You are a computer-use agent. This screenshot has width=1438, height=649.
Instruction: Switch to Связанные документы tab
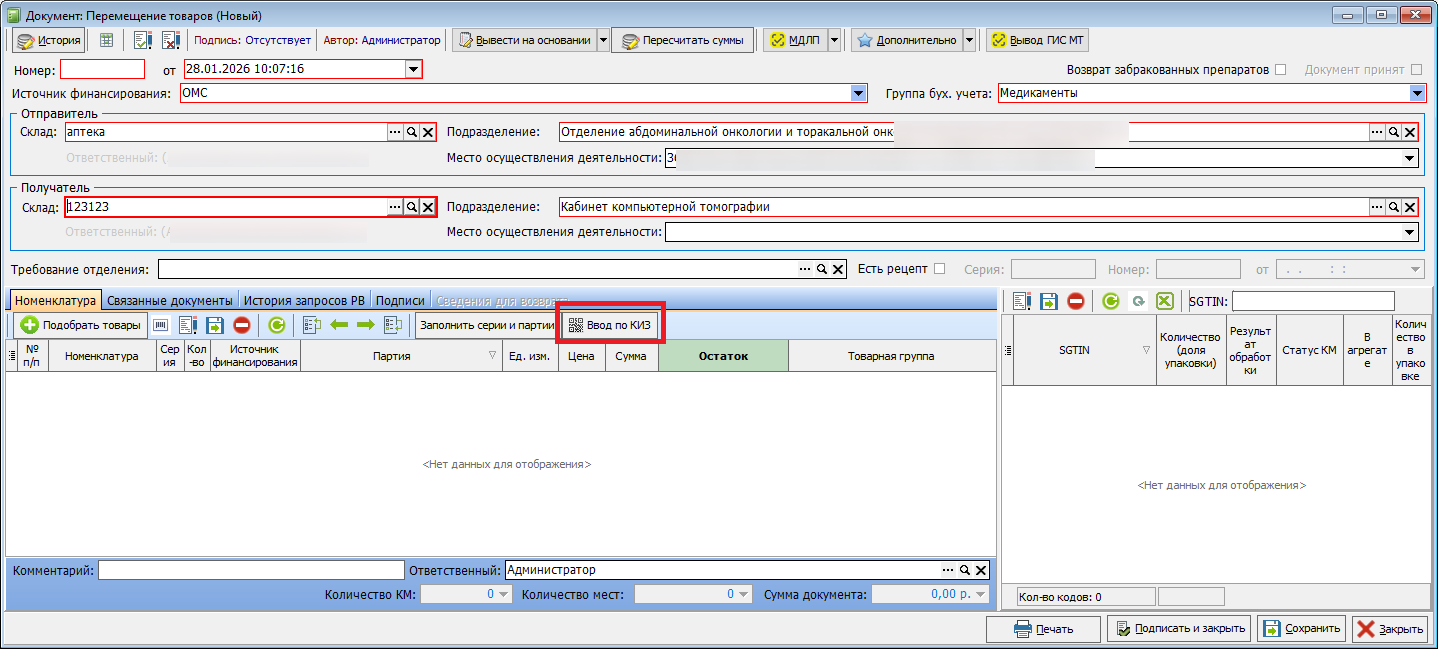coord(170,301)
